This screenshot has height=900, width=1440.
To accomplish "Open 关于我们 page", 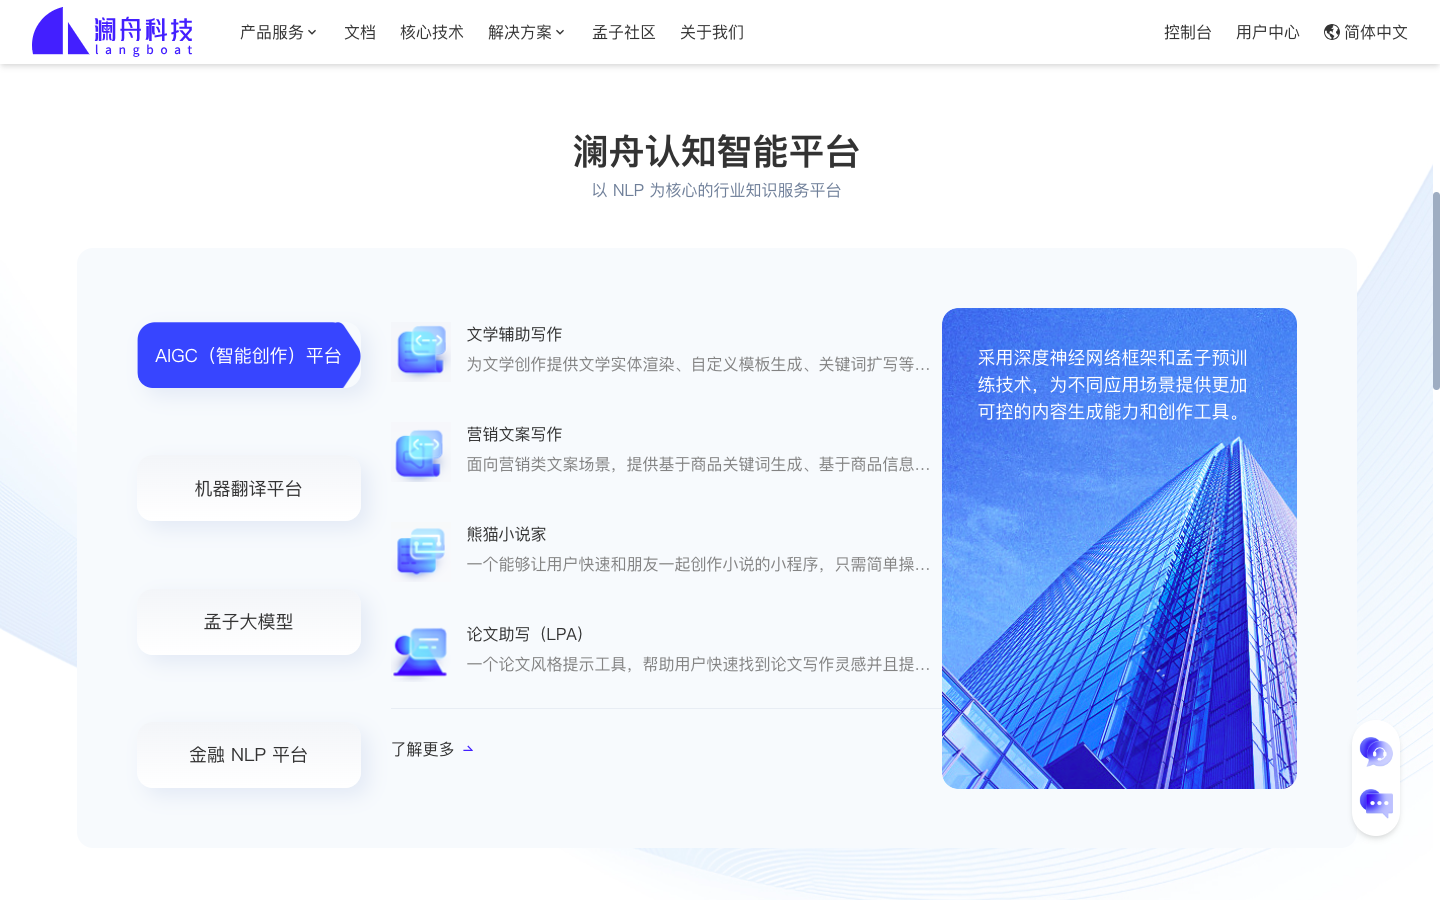I will 712,32.
